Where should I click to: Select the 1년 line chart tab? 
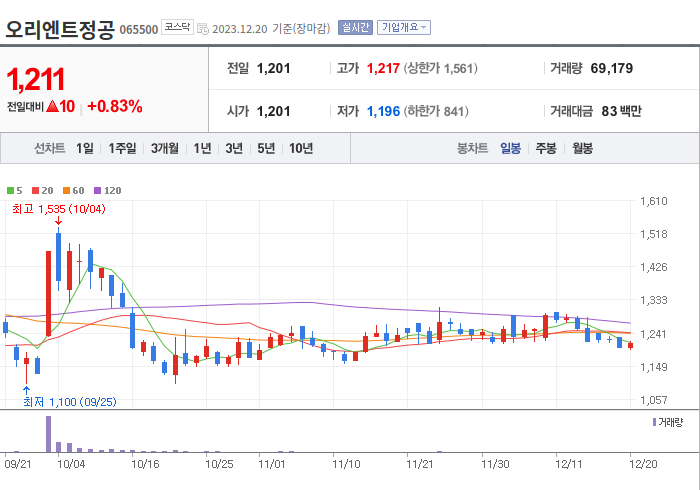202,148
